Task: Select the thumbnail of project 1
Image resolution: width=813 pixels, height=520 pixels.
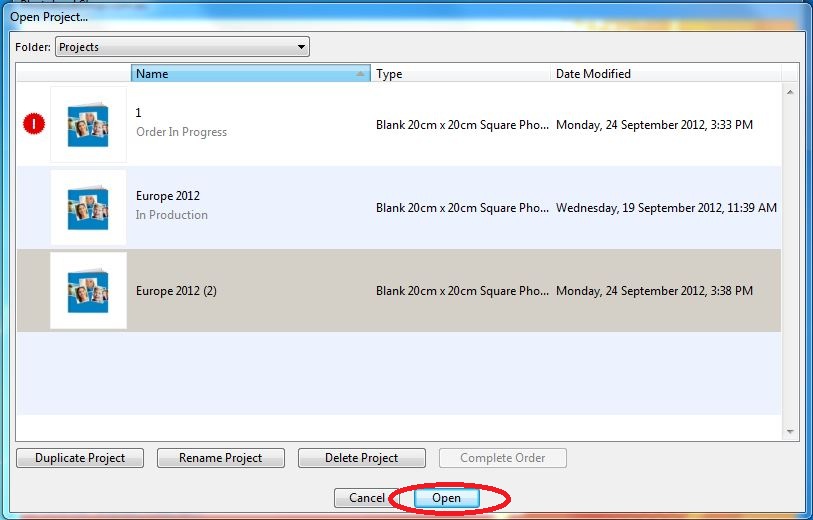Action: pos(88,124)
